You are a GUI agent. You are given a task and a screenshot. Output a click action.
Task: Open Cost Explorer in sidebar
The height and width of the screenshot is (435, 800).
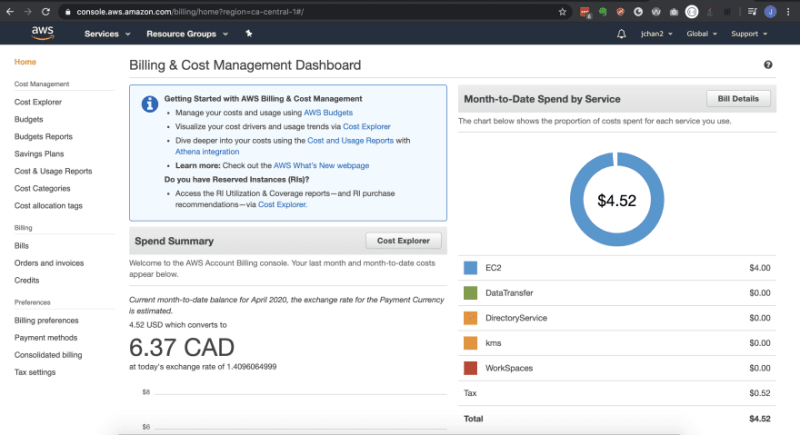pos(38,102)
